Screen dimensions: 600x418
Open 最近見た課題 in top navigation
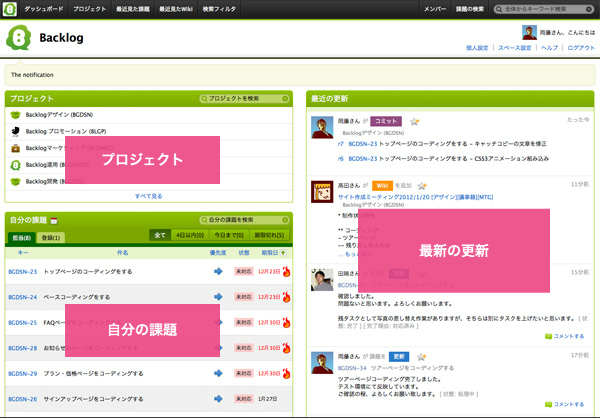point(133,9)
